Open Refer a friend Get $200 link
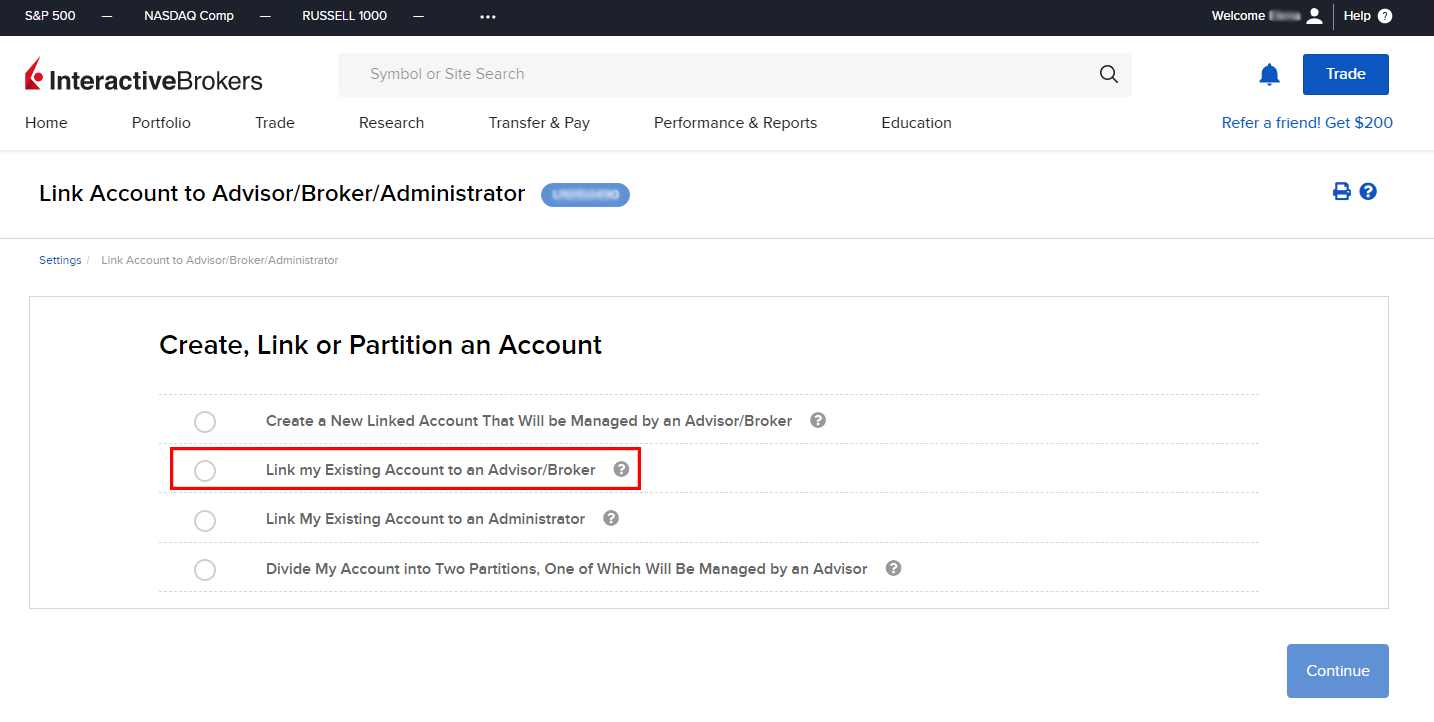 click(x=1307, y=123)
